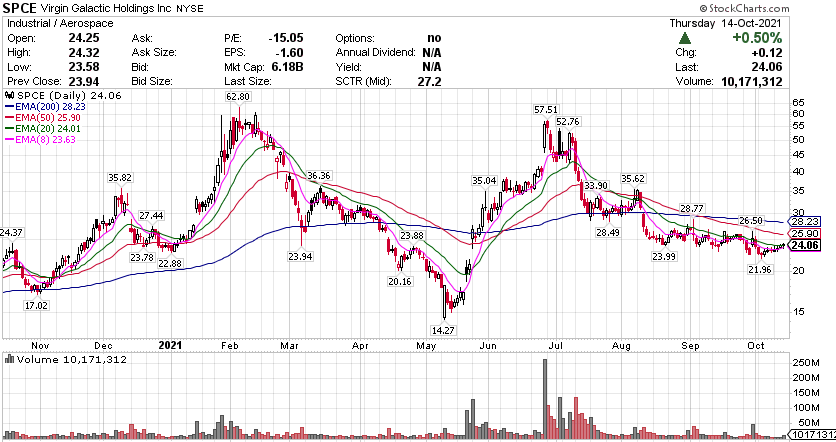Image resolution: width=836 pixels, height=442 pixels.
Task: Click the 23.78 price annotation
Action: click(x=142, y=257)
